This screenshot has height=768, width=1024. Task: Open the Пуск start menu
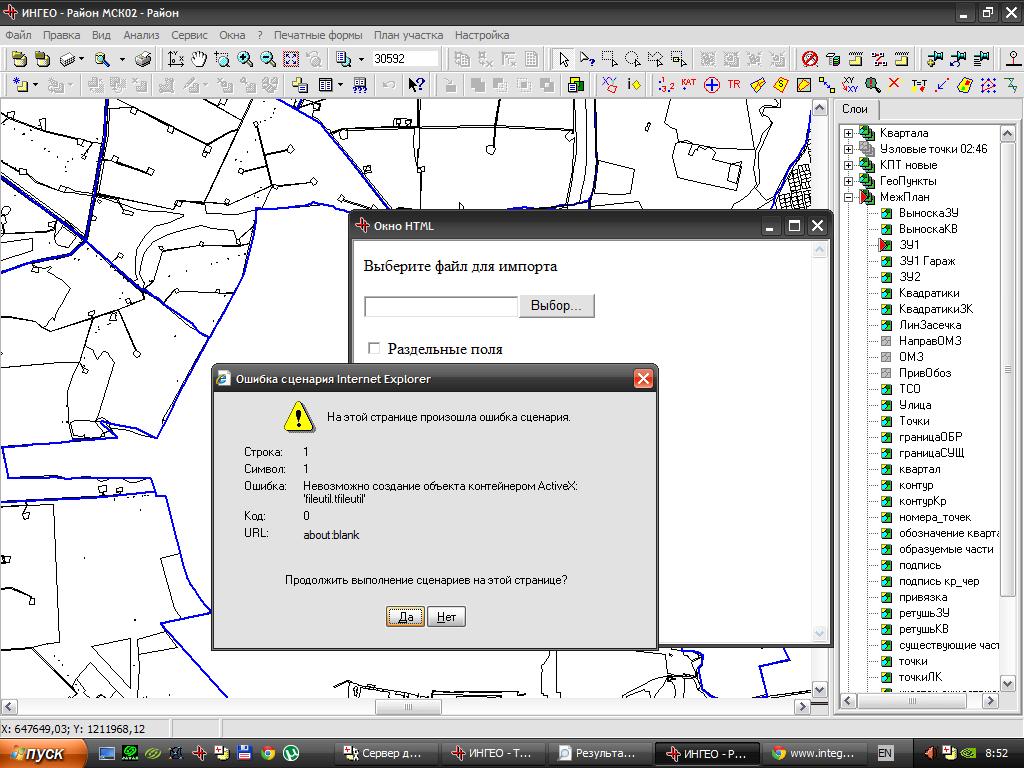click(43, 753)
